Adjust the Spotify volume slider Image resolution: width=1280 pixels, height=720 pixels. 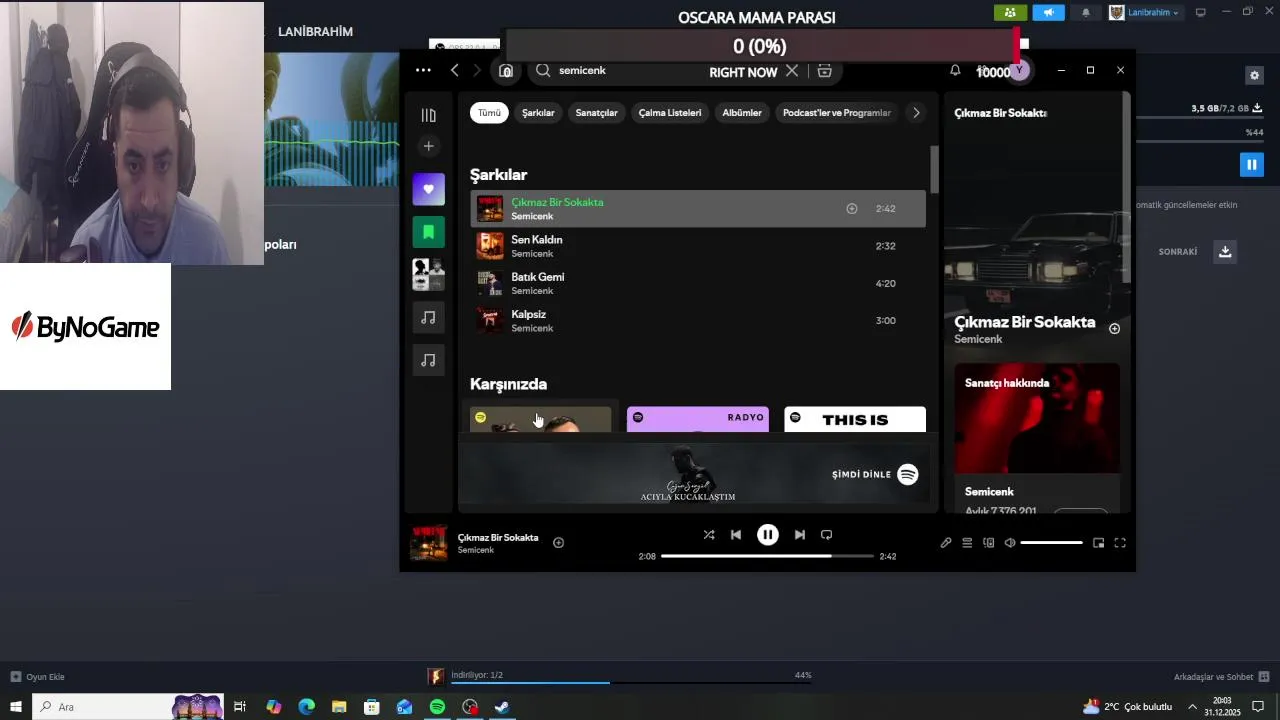click(x=1051, y=543)
